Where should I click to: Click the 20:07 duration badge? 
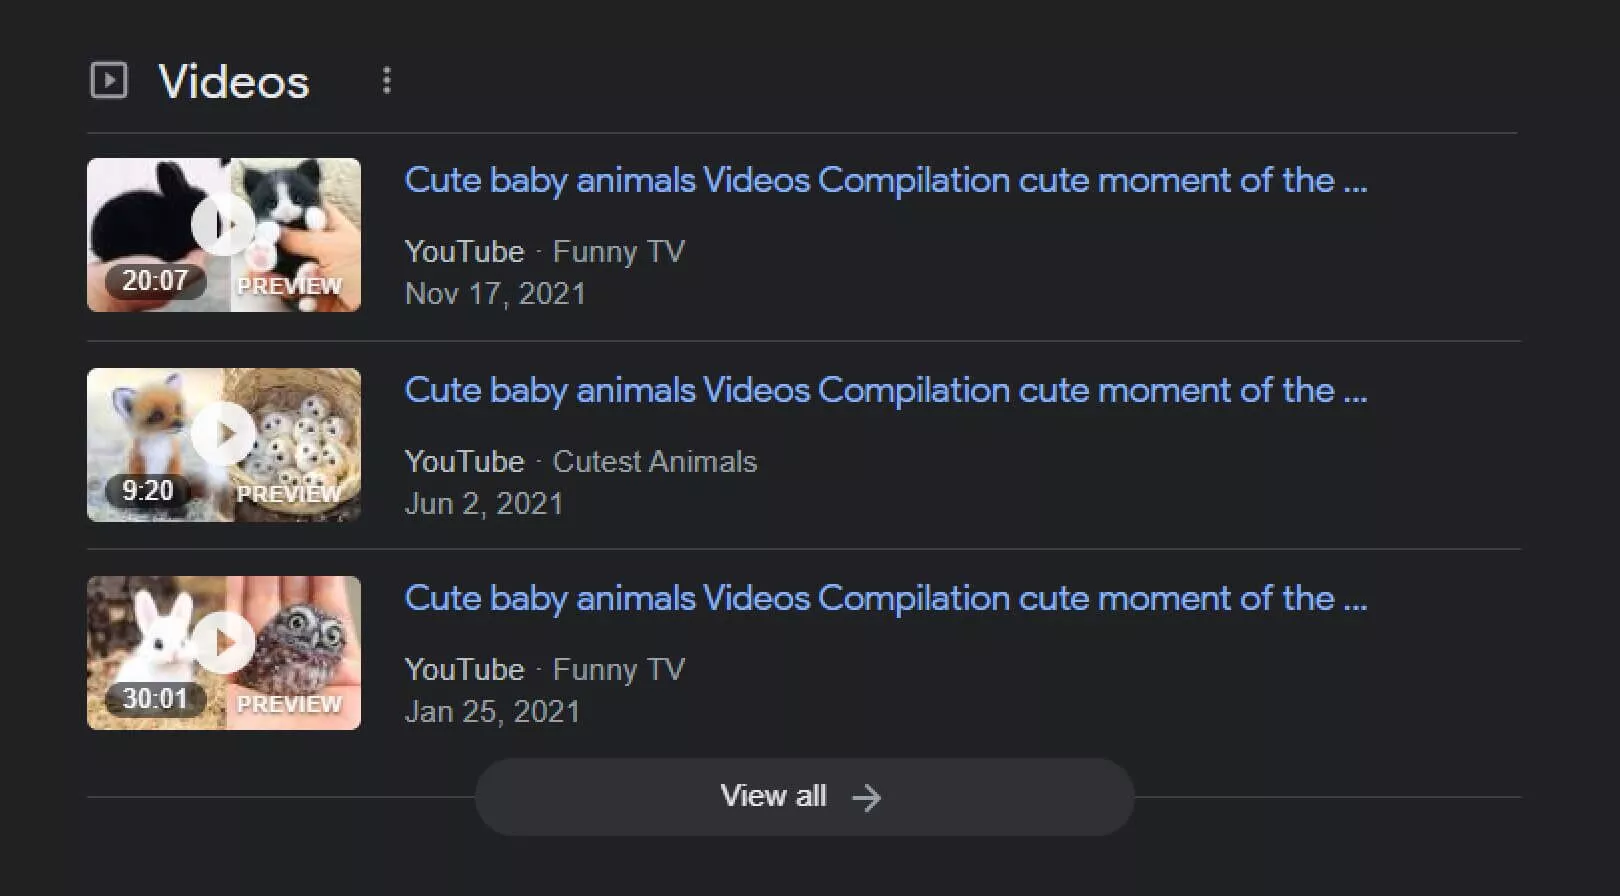coord(155,281)
